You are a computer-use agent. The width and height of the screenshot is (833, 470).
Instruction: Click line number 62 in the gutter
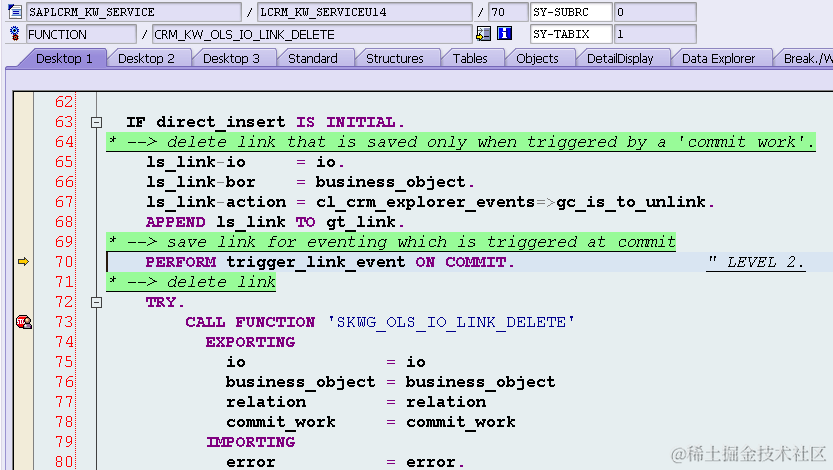coord(64,102)
